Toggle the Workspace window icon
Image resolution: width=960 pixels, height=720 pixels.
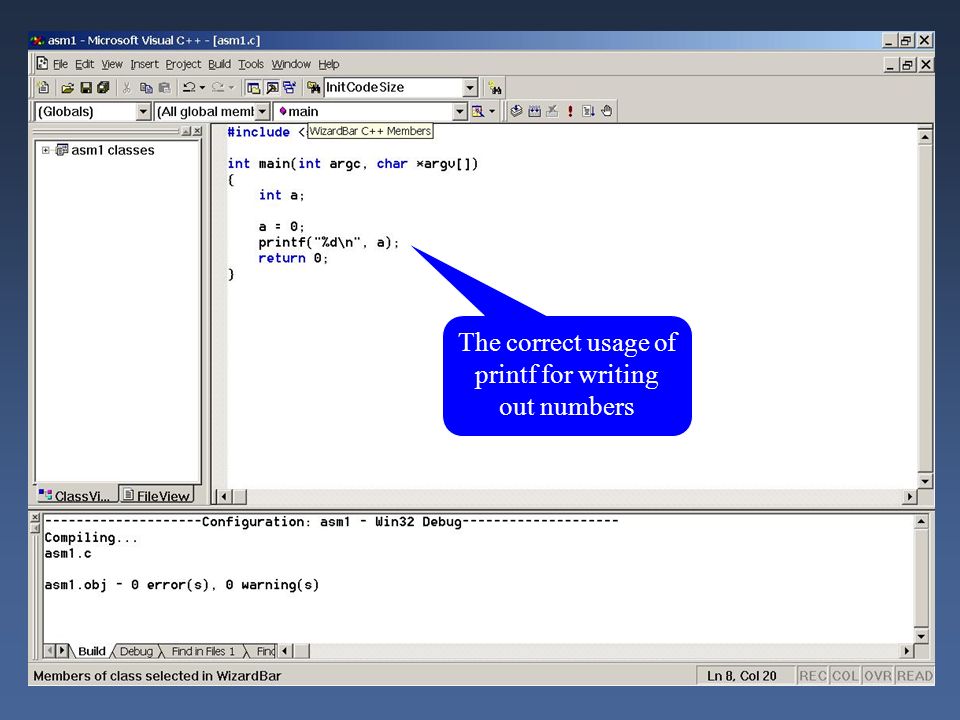(x=253, y=88)
